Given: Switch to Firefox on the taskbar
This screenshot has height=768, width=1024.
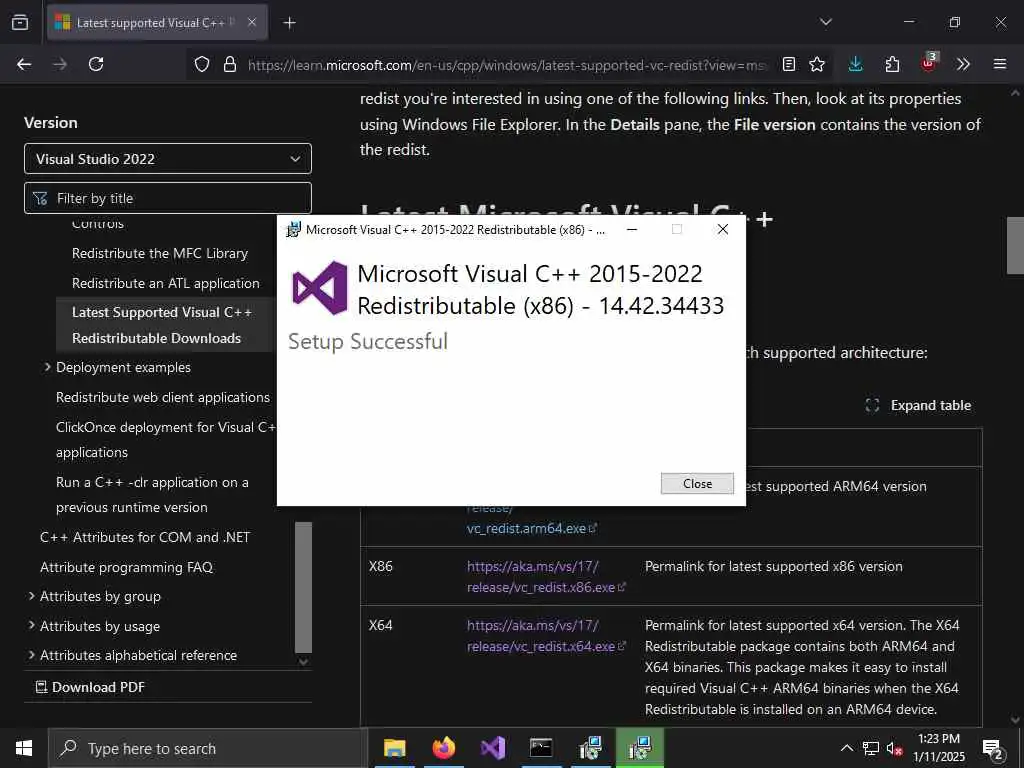Looking at the screenshot, I should pyautogui.click(x=443, y=748).
